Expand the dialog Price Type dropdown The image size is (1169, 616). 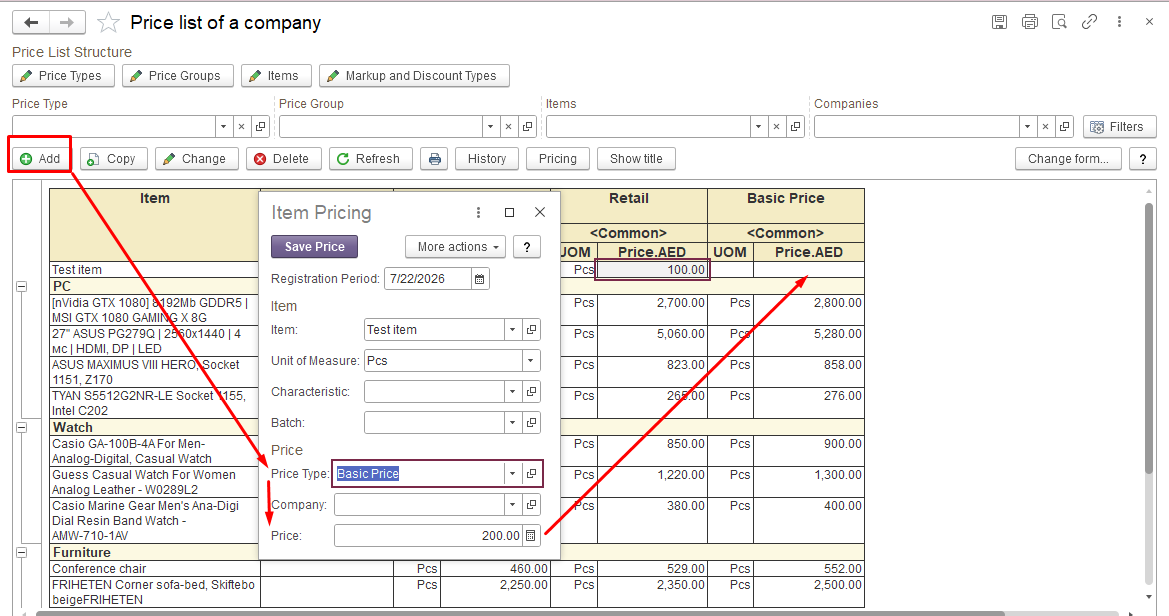512,474
